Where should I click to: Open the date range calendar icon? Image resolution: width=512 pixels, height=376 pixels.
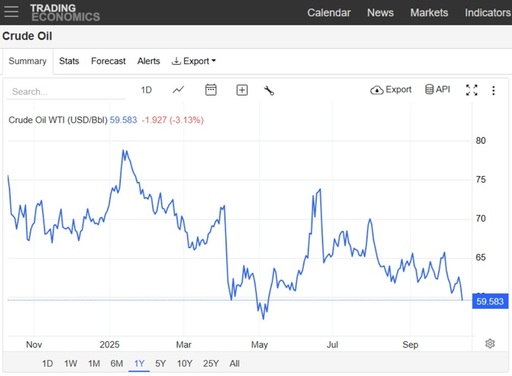tap(211, 90)
